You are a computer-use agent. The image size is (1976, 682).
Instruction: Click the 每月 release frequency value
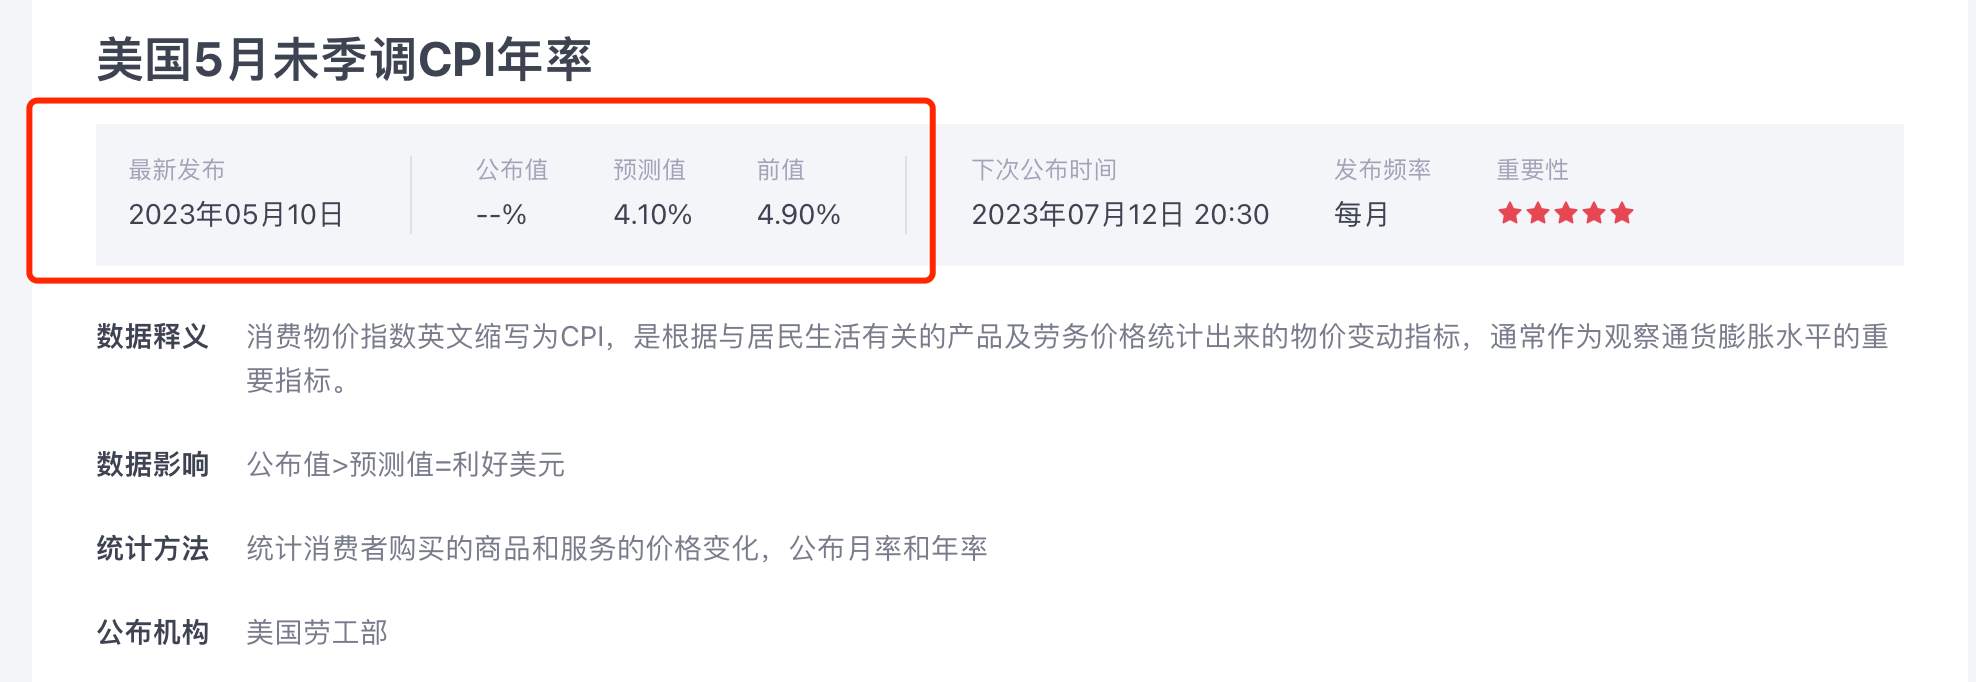click(x=1362, y=215)
